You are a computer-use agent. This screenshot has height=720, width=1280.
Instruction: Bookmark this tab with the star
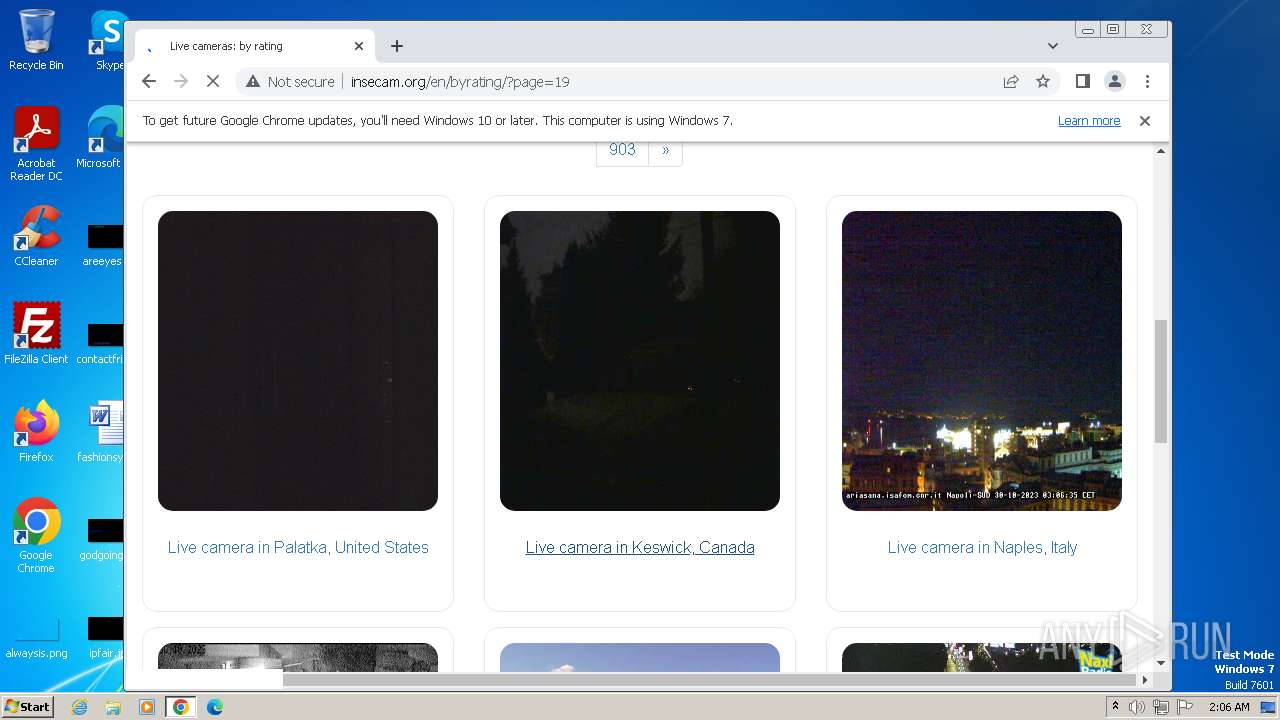click(1043, 81)
